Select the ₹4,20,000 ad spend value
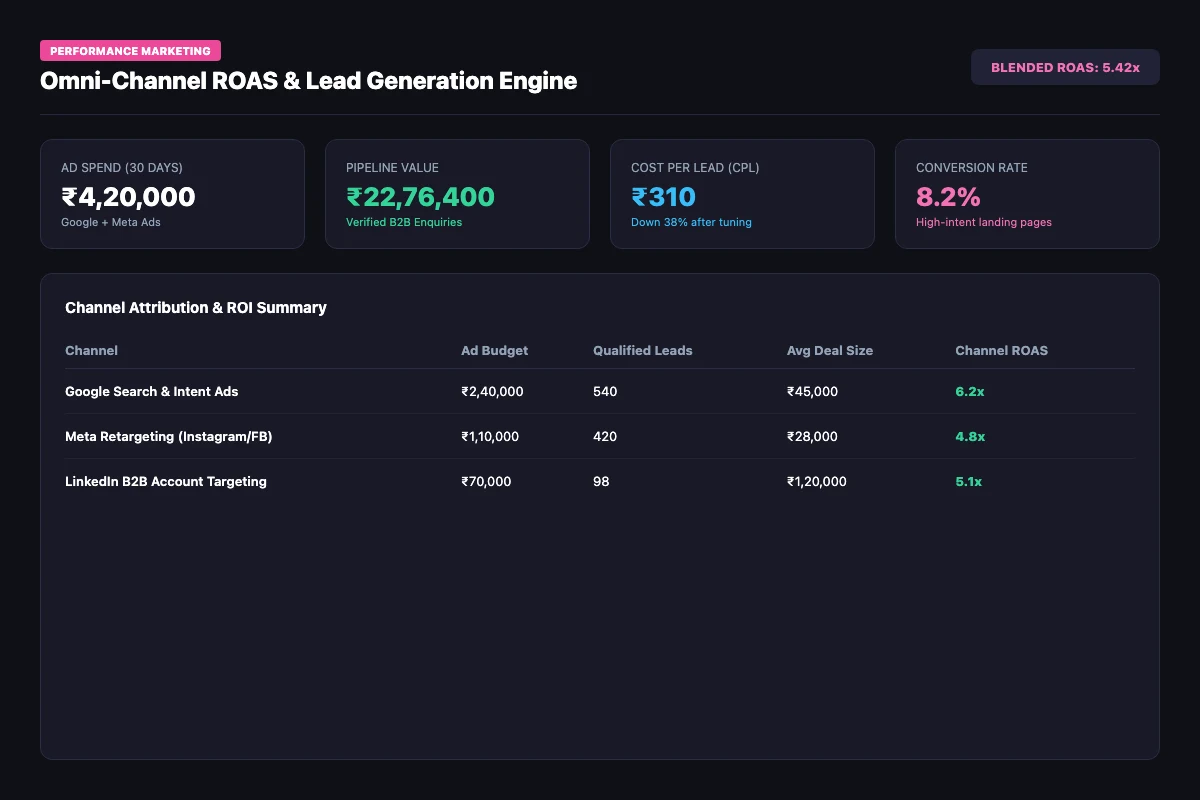1200x800 pixels. click(x=128, y=197)
